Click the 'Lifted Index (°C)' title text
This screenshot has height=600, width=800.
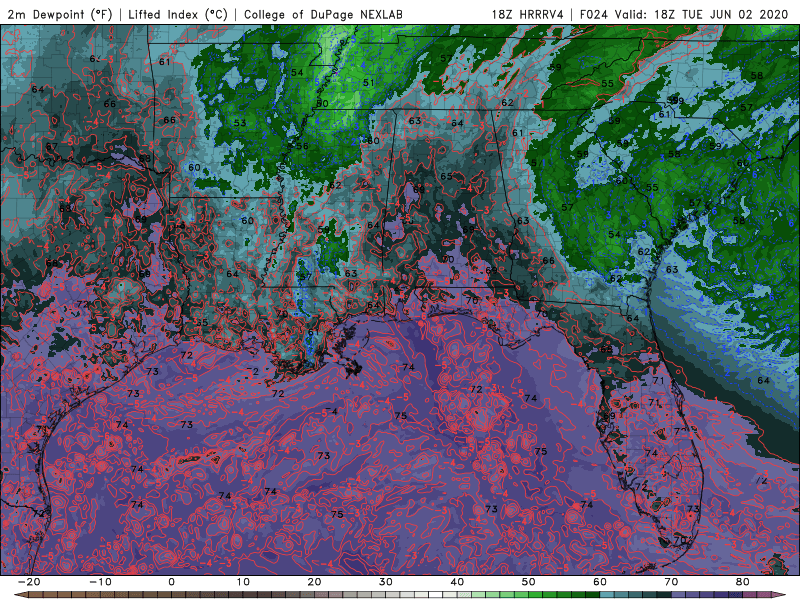point(178,15)
